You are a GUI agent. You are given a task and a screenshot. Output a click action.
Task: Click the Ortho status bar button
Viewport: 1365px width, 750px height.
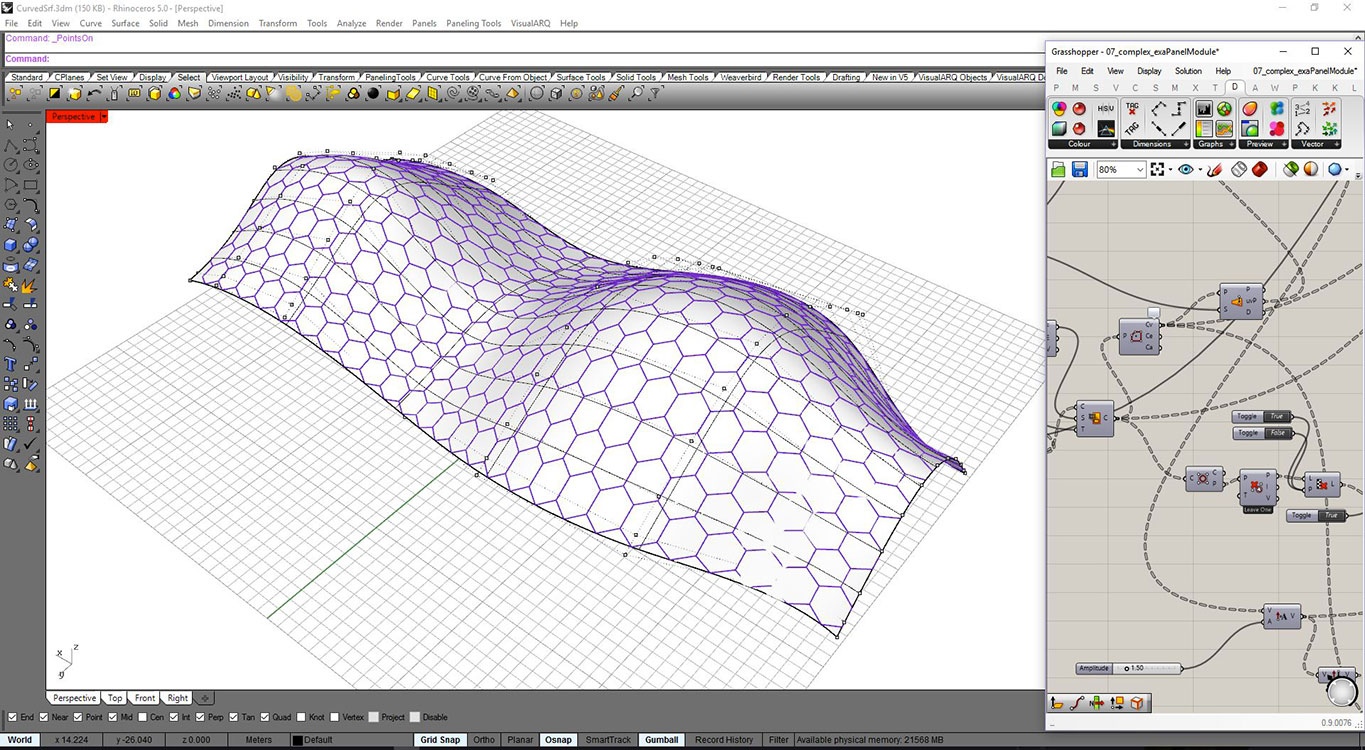(x=484, y=740)
